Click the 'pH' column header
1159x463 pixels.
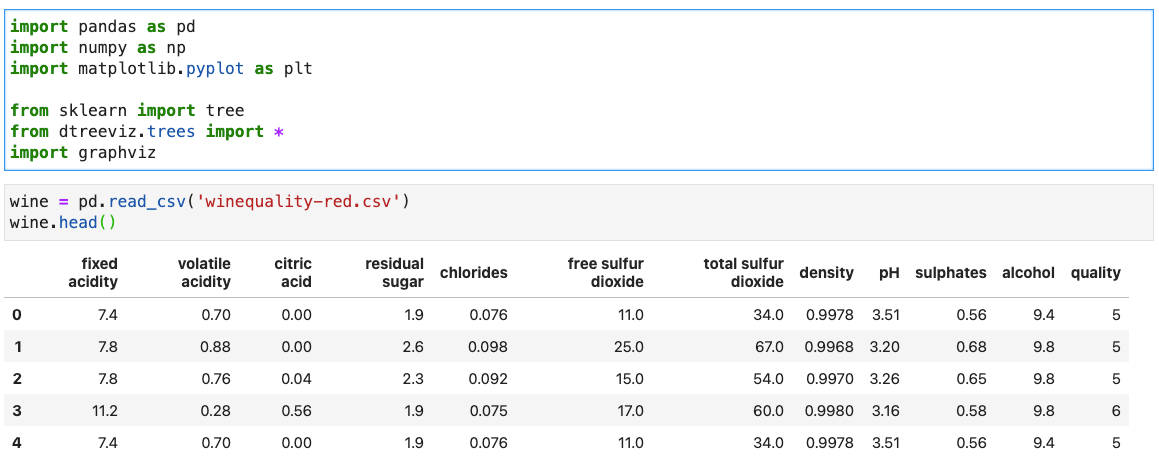pyautogui.click(x=889, y=273)
